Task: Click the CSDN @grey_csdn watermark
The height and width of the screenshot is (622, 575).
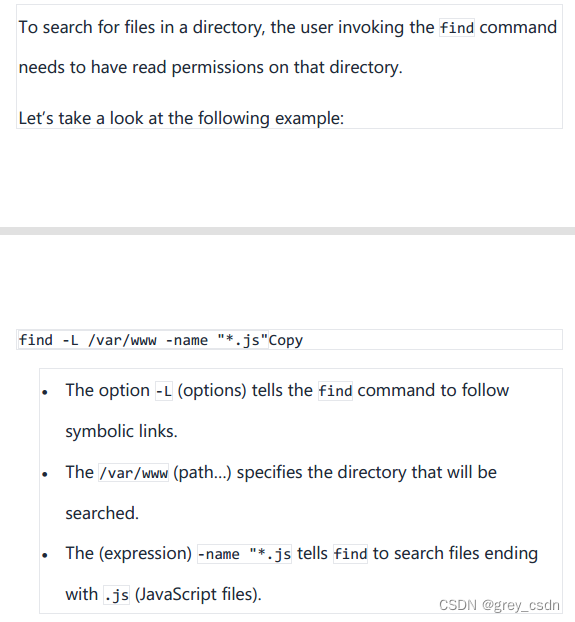Action: (x=499, y=605)
